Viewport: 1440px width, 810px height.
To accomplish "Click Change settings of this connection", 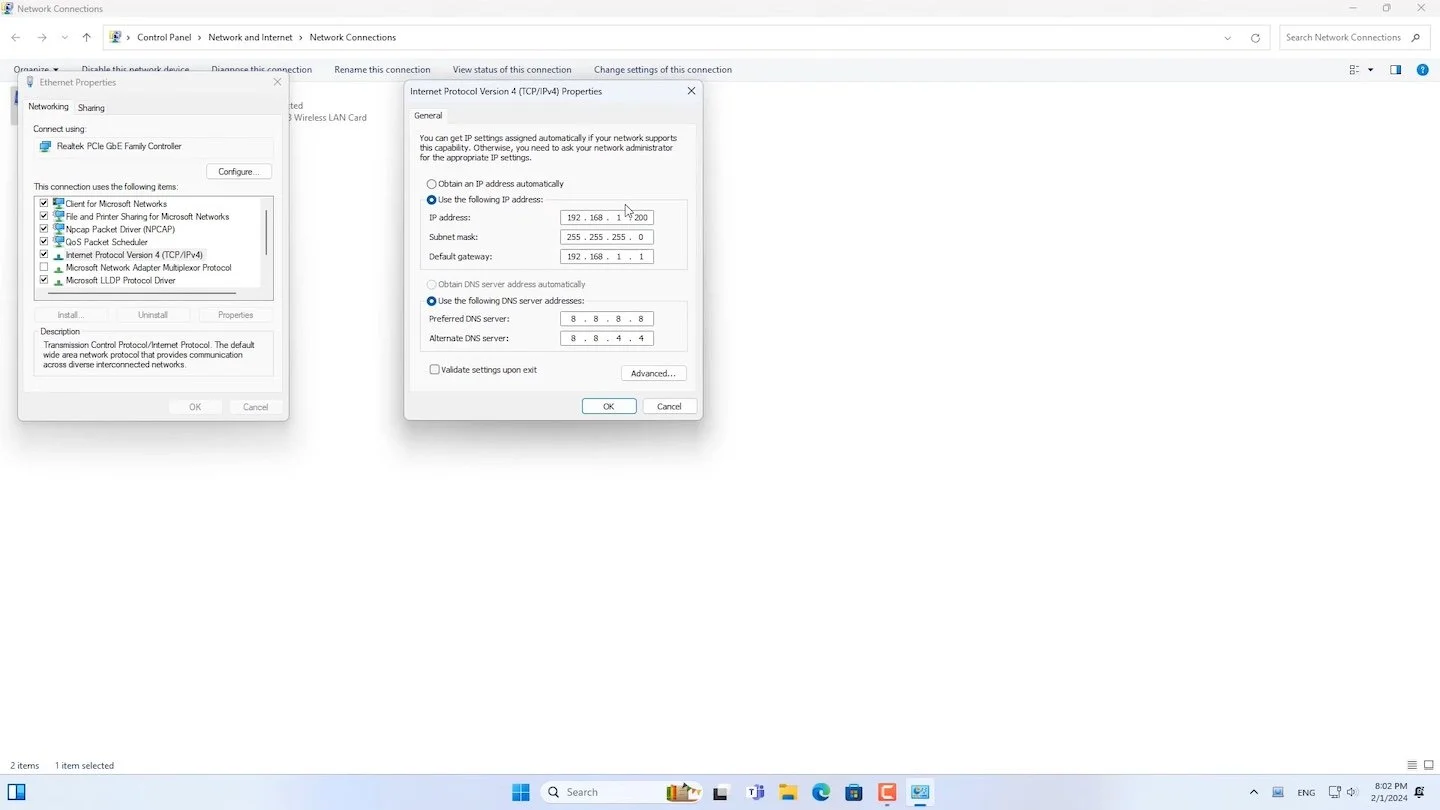I will tap(663, 70).
